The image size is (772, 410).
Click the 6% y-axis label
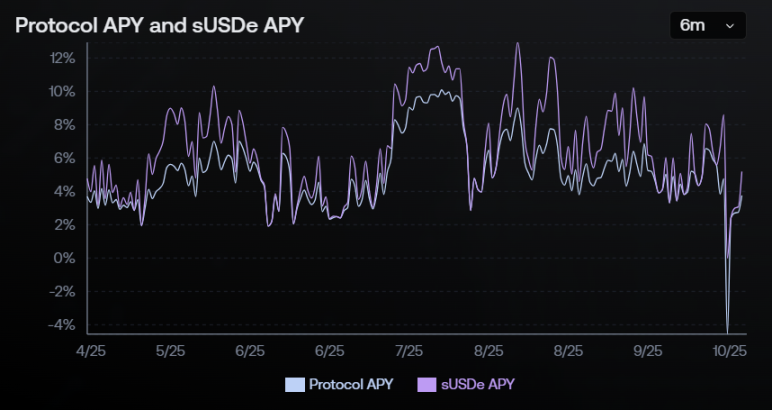66,158
